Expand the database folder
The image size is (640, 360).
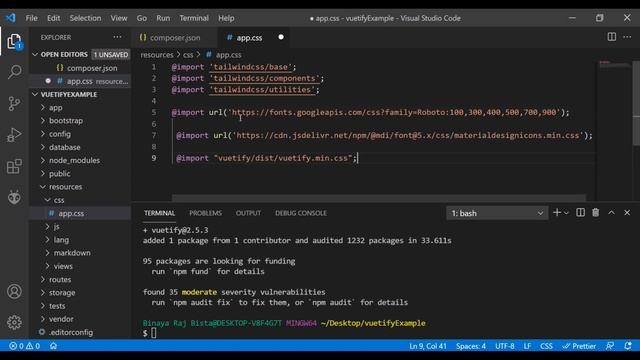(80, 147)
